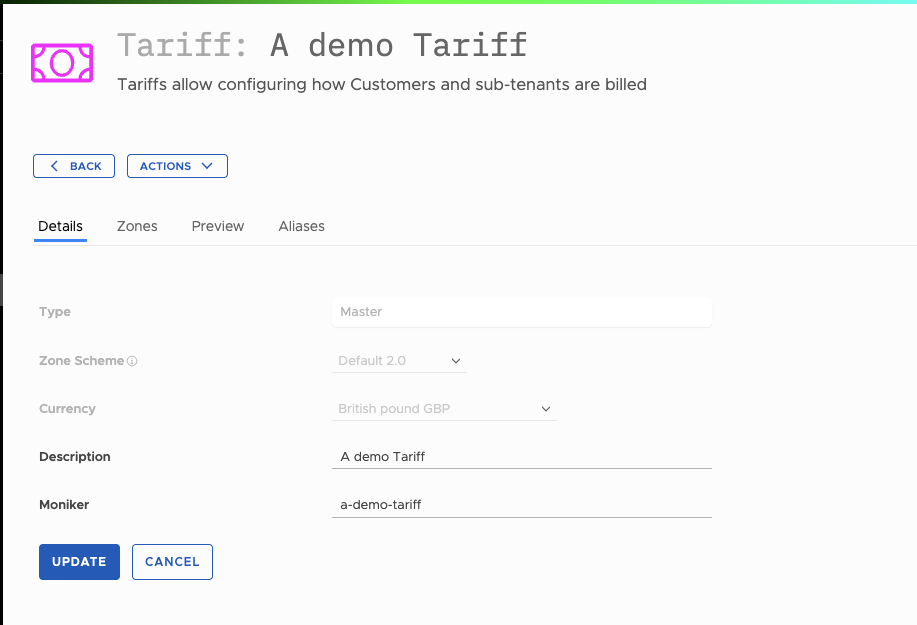Click the Moniker field with a-demo-tariff
The height and width of the screenshot is (625, 917).
click(x=522, y=505)
